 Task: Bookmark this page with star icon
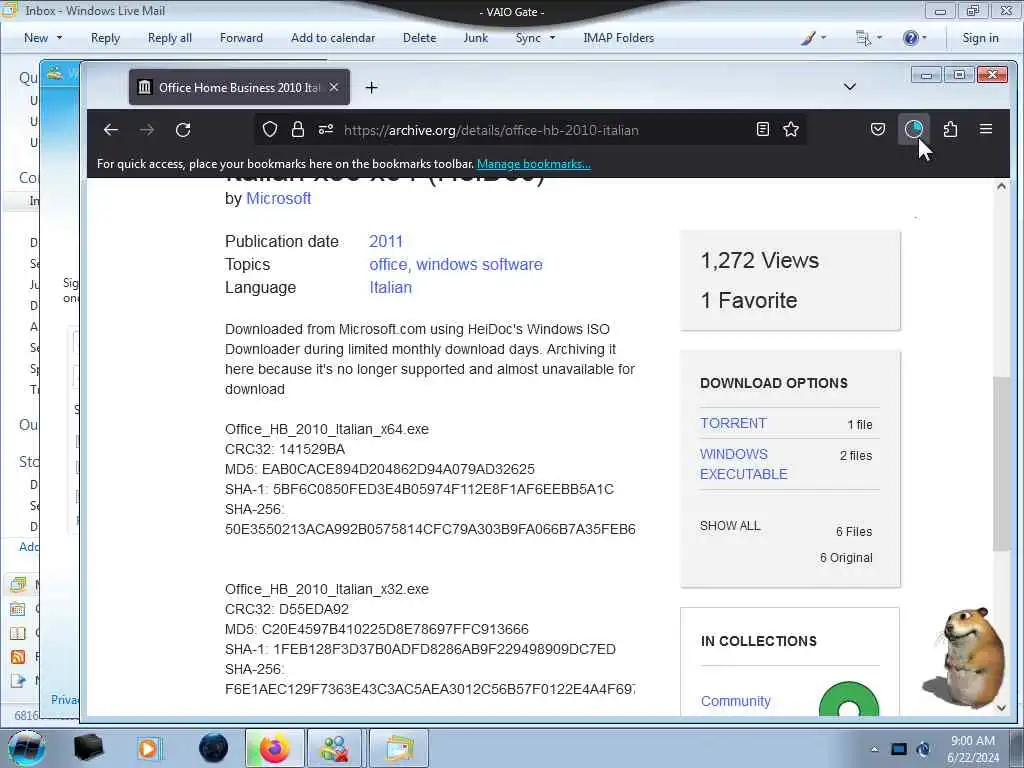click(x=791, y=129)
